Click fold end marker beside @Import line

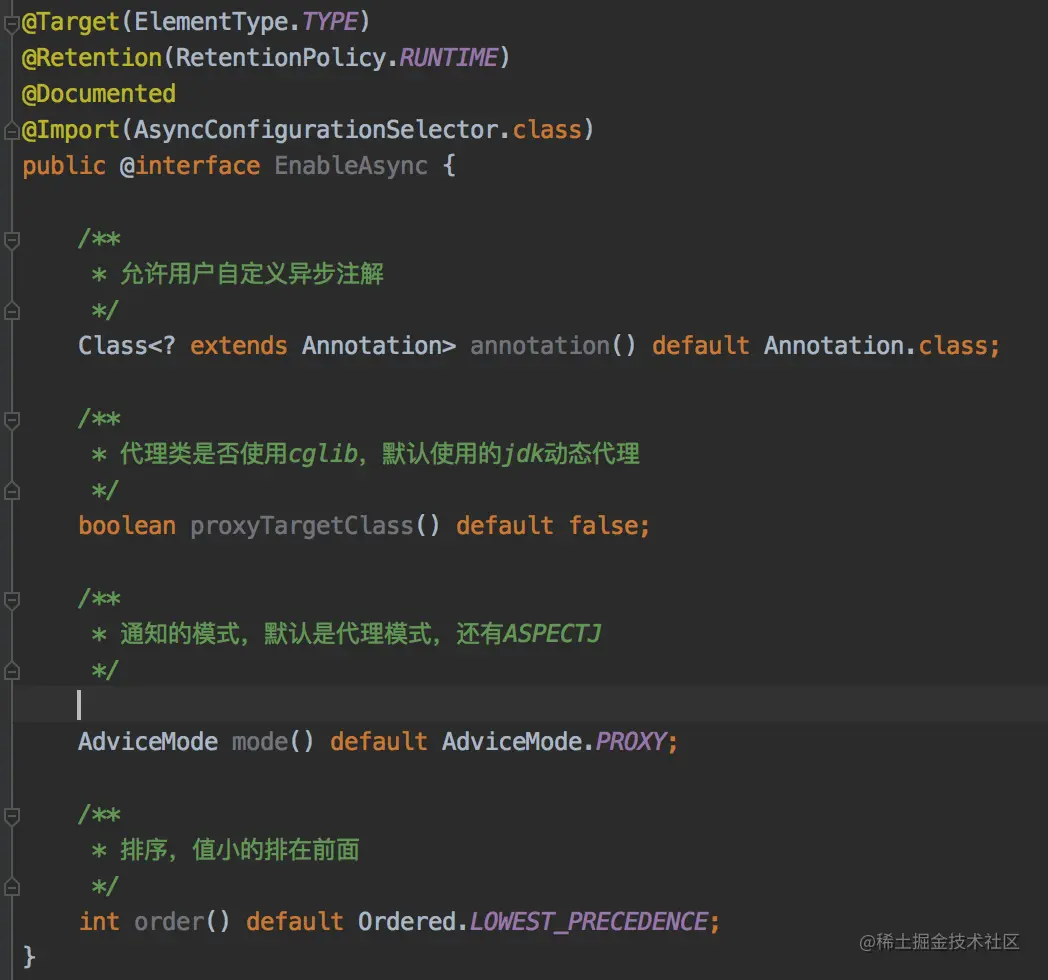point(11,132)
